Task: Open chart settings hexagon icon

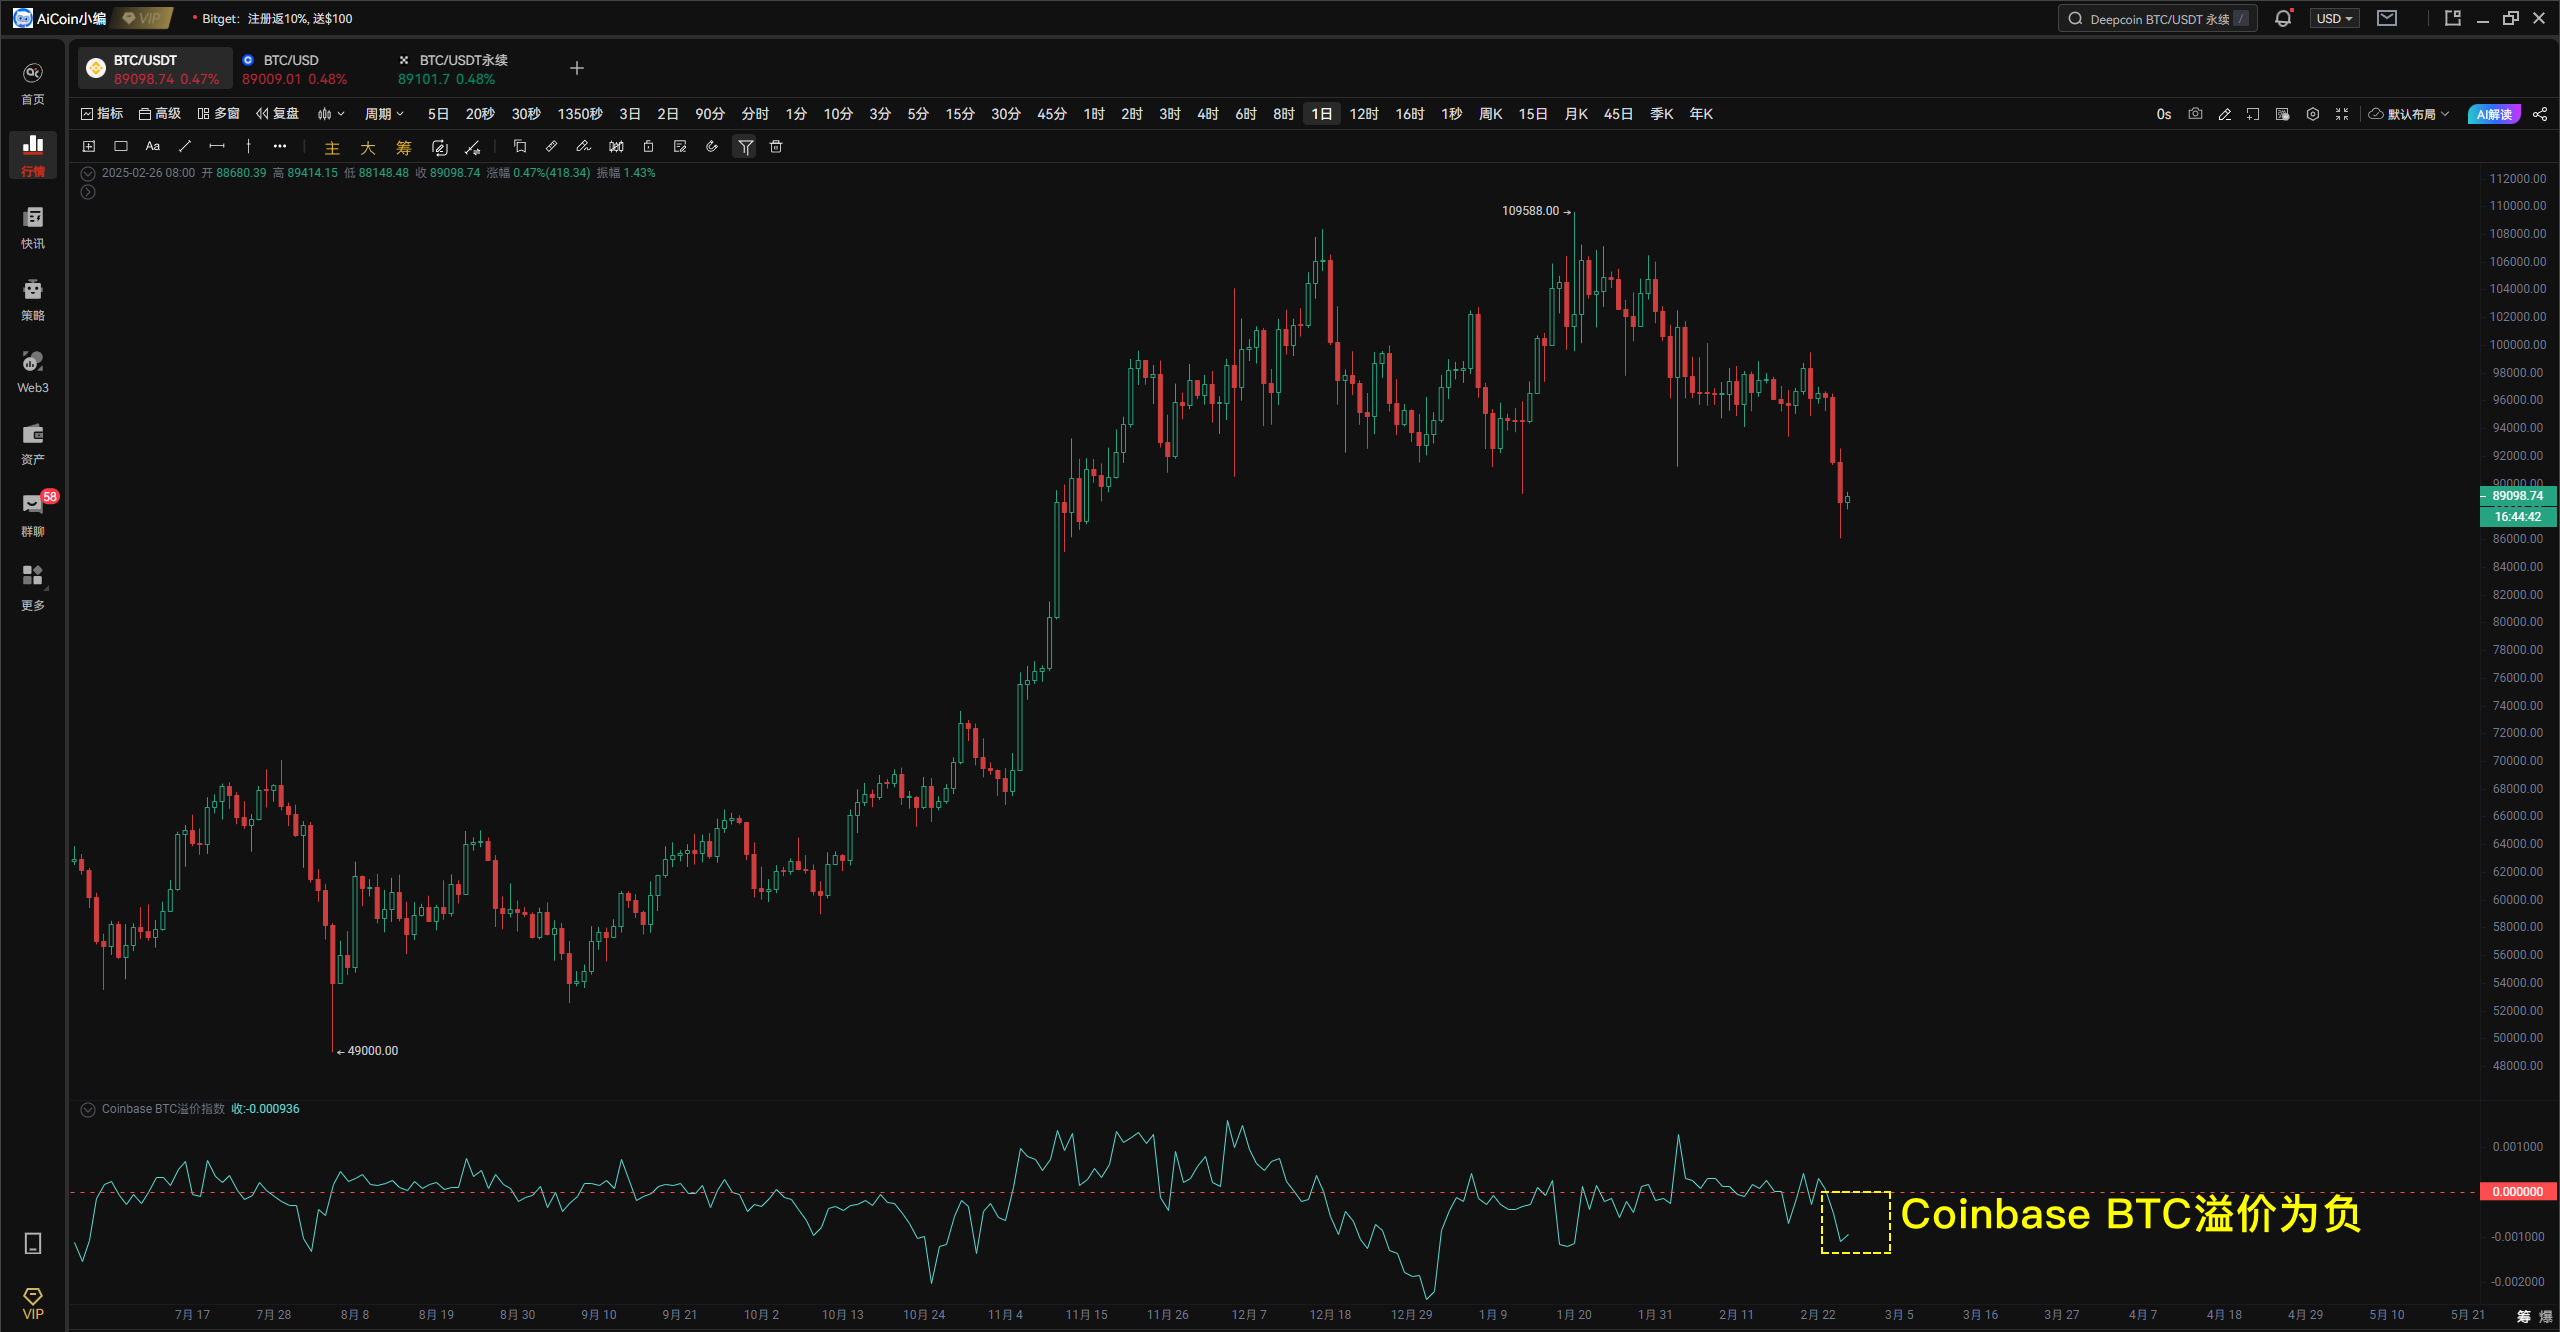Action: click(x=2313, y=114)
